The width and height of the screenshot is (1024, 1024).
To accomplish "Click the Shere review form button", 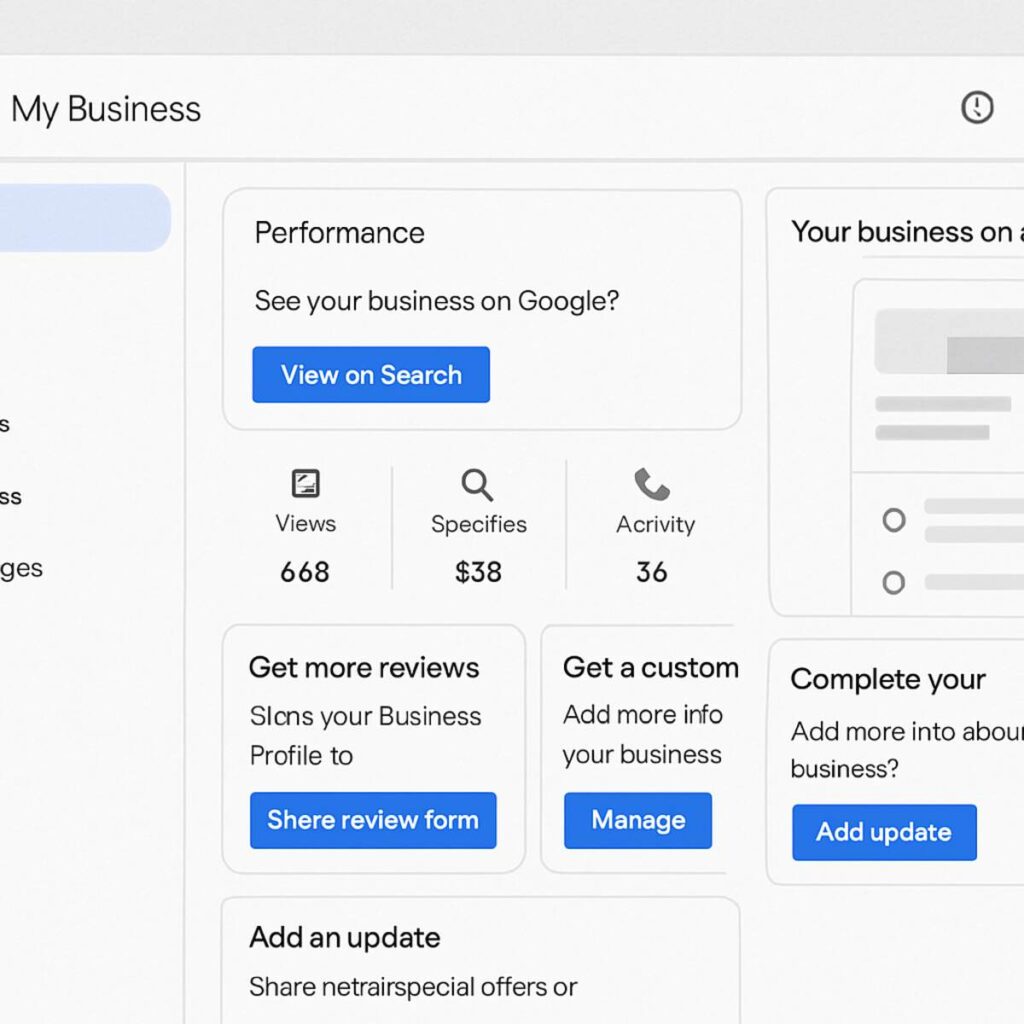I will coord(373,820).
